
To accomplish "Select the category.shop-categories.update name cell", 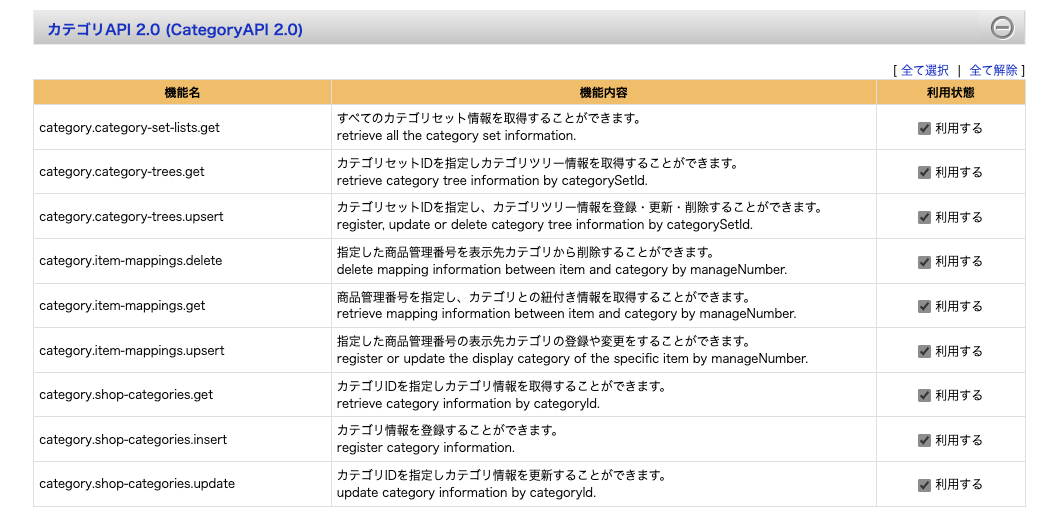I will [182, 483].
